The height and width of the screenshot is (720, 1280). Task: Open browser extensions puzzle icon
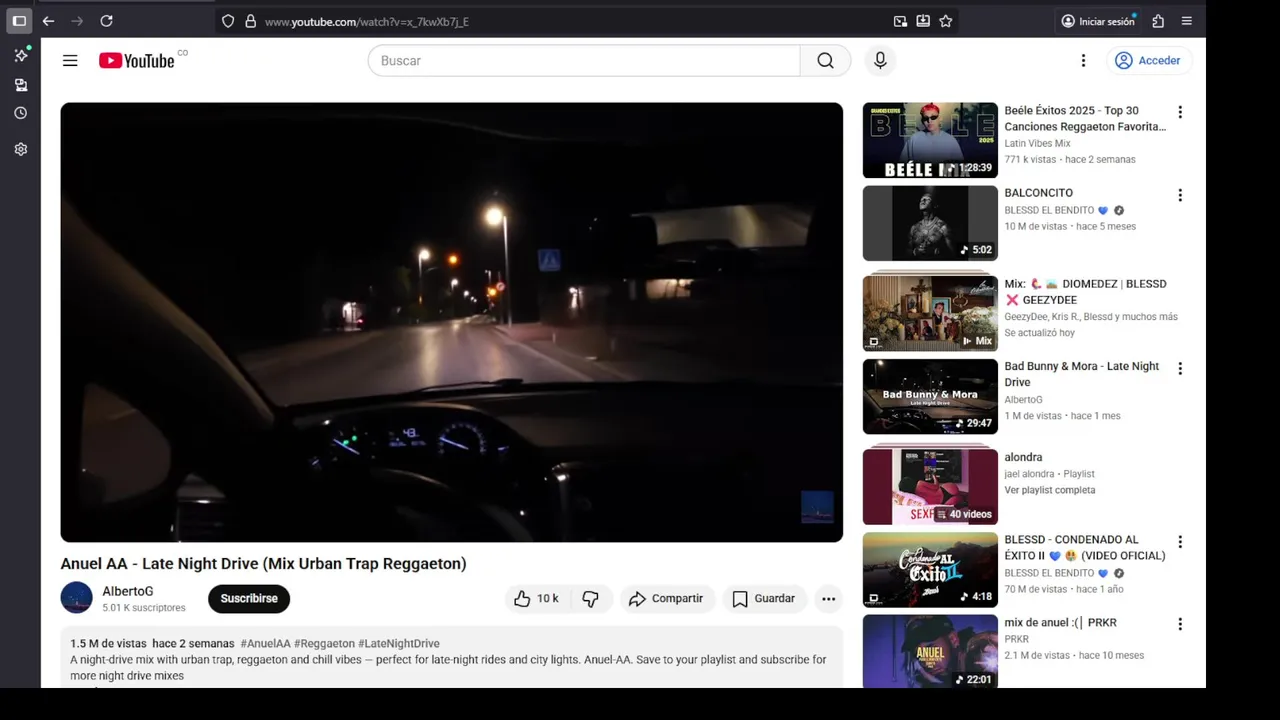(x=1158, y=21)
